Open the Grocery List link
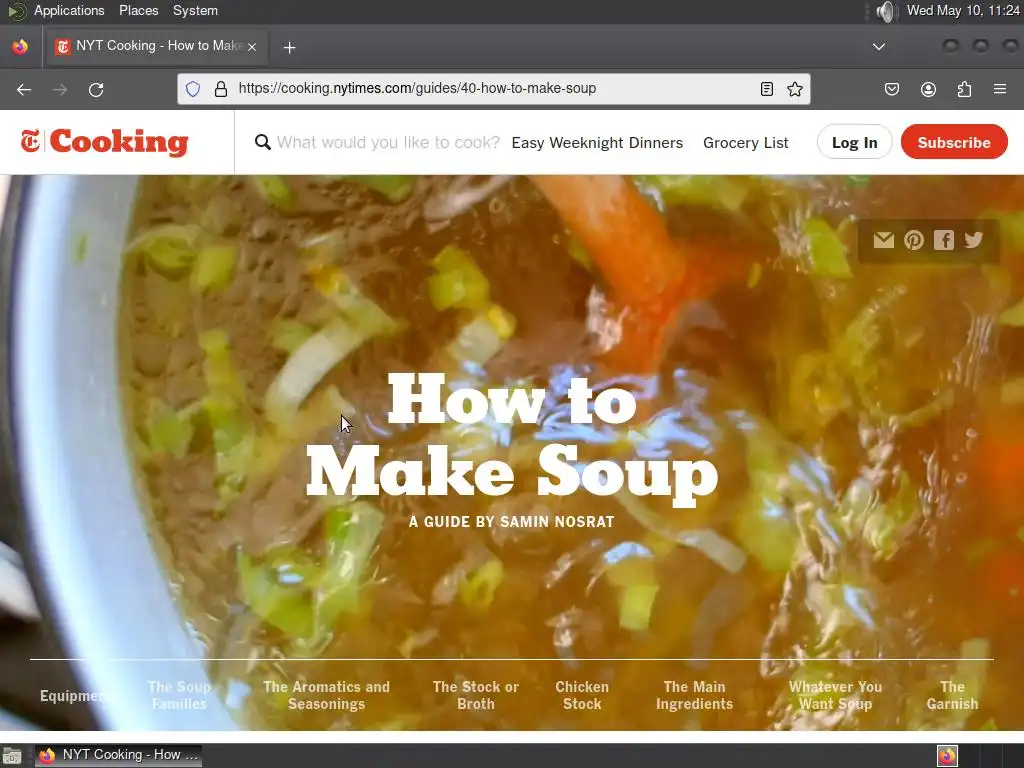The image size is (1024, 768). coord(746,142)
